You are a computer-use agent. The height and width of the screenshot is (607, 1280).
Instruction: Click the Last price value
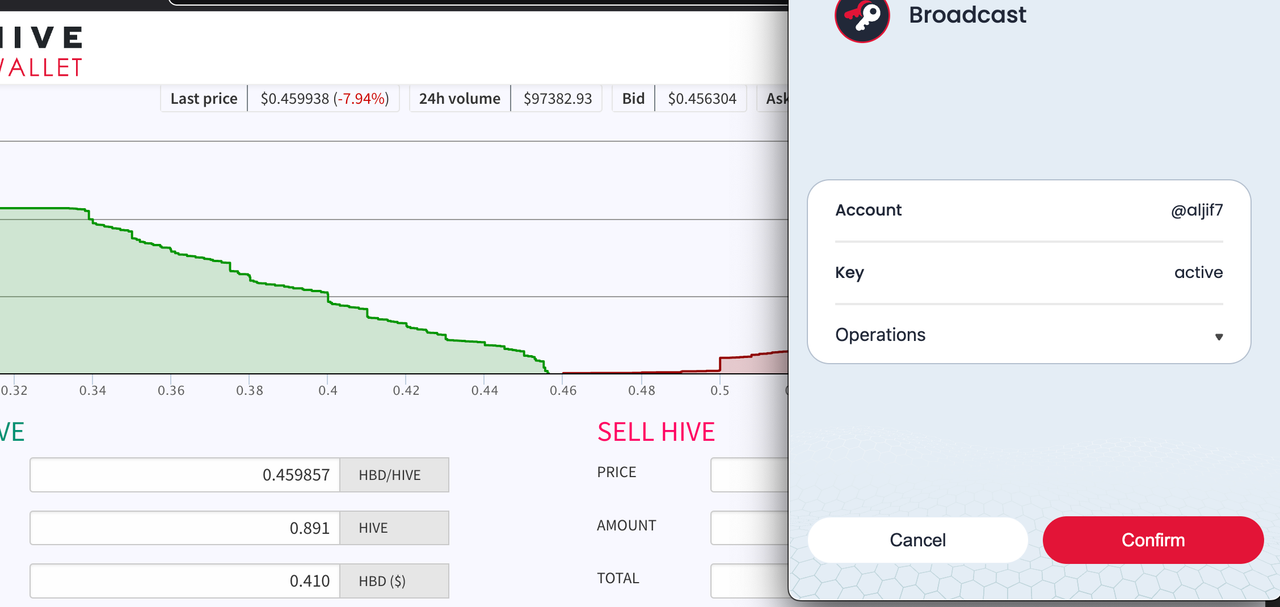324,99
